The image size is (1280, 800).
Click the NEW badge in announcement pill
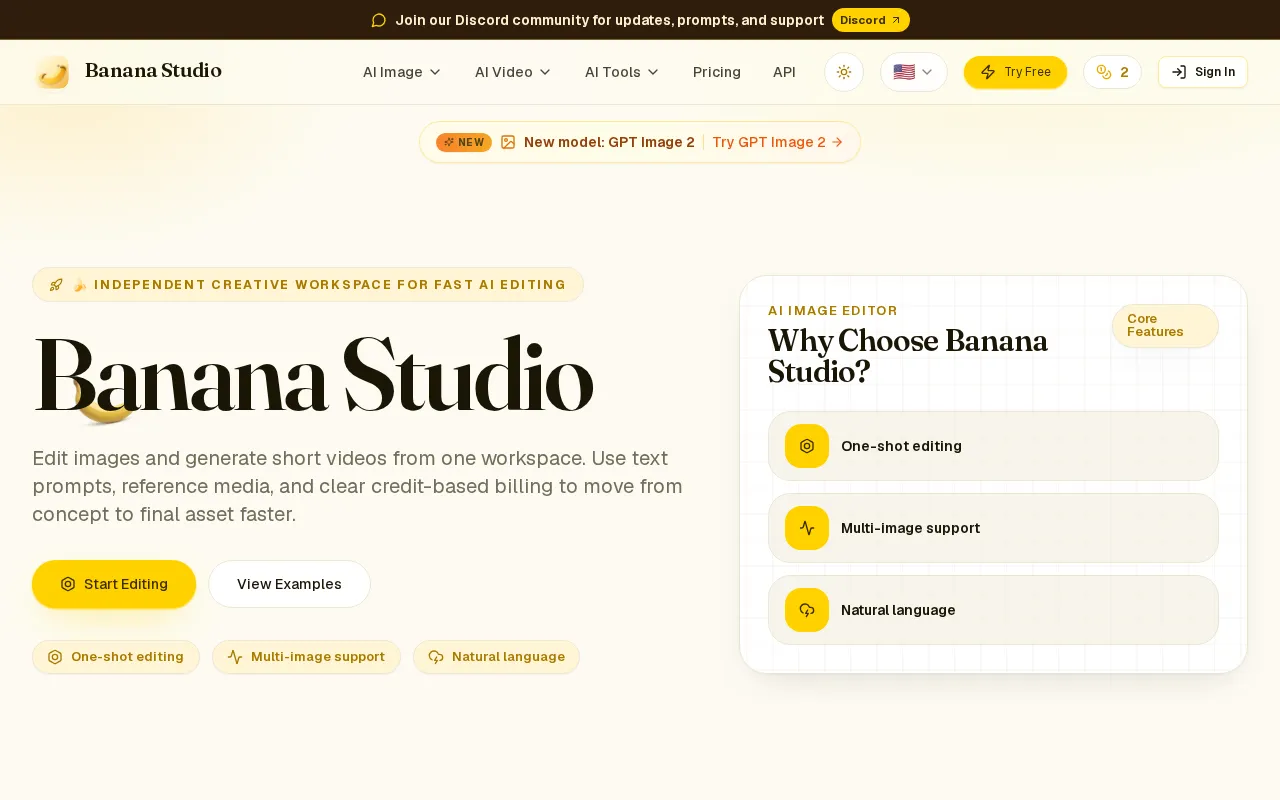pyautogui.click(x=464, y=142)
